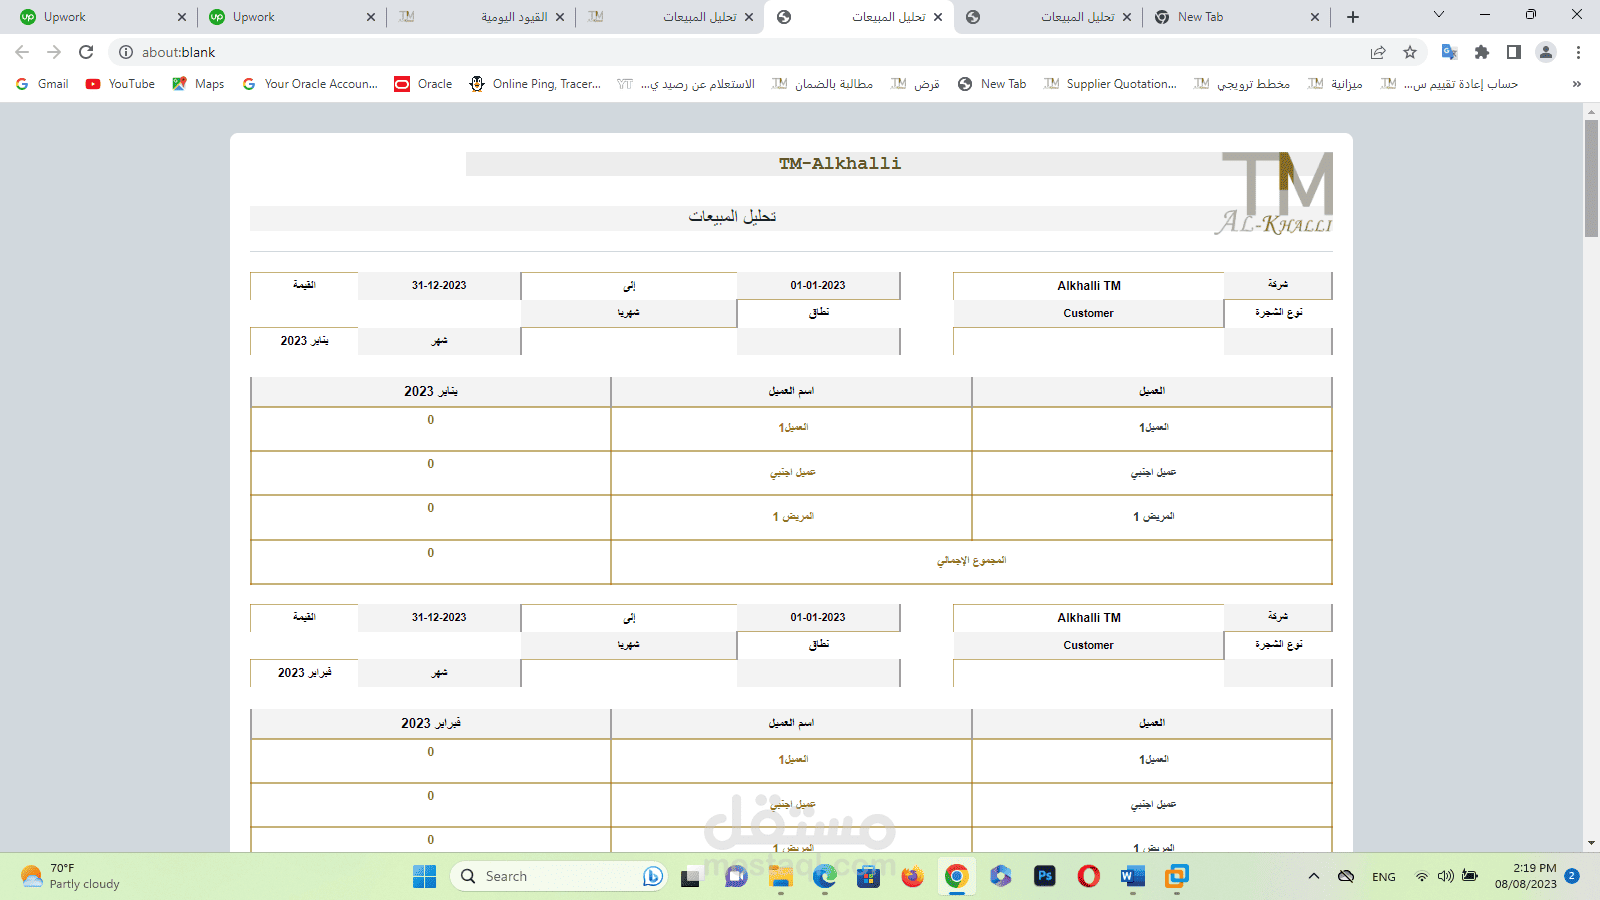Open the Google Translate extension
The height and width of the screenshot is (900, 1600).
(x=1449, y=52)
